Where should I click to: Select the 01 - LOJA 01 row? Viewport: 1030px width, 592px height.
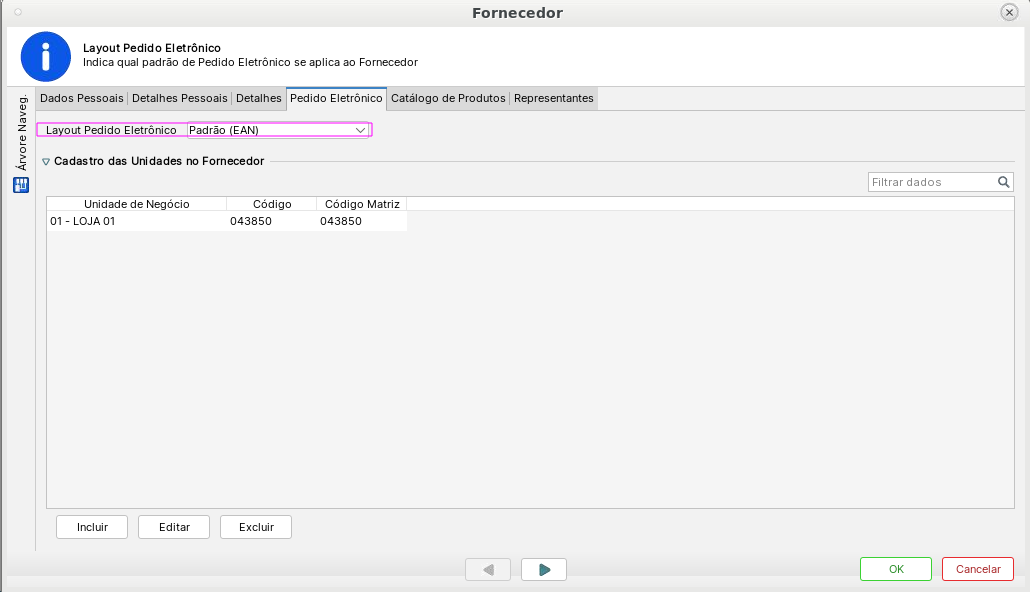227,221
